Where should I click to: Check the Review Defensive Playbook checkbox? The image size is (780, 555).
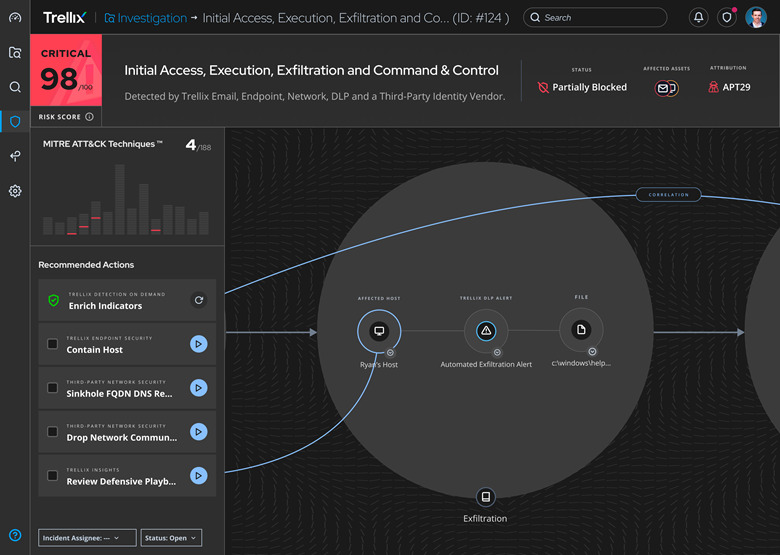coord(52,475)
